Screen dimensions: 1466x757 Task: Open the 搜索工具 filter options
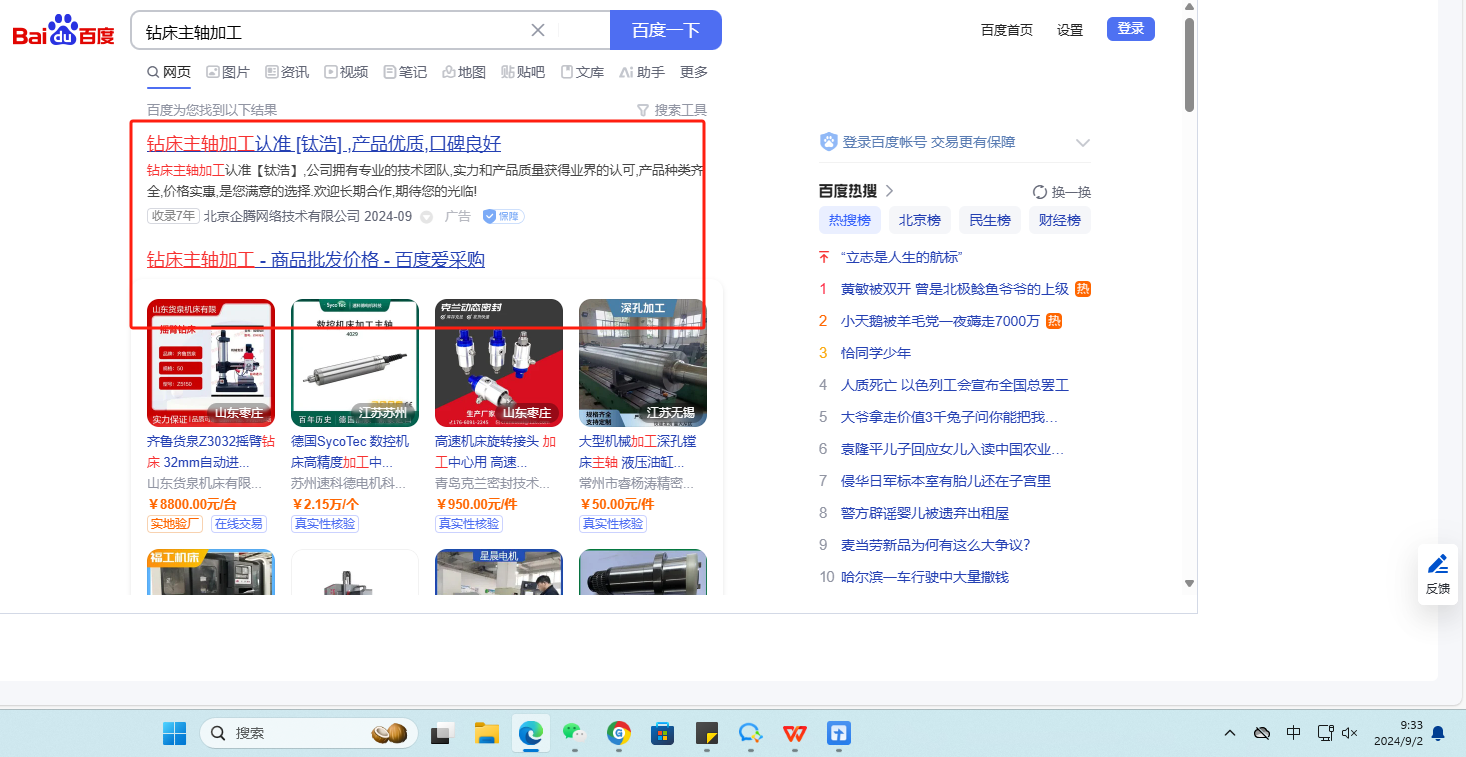[672, 110]
